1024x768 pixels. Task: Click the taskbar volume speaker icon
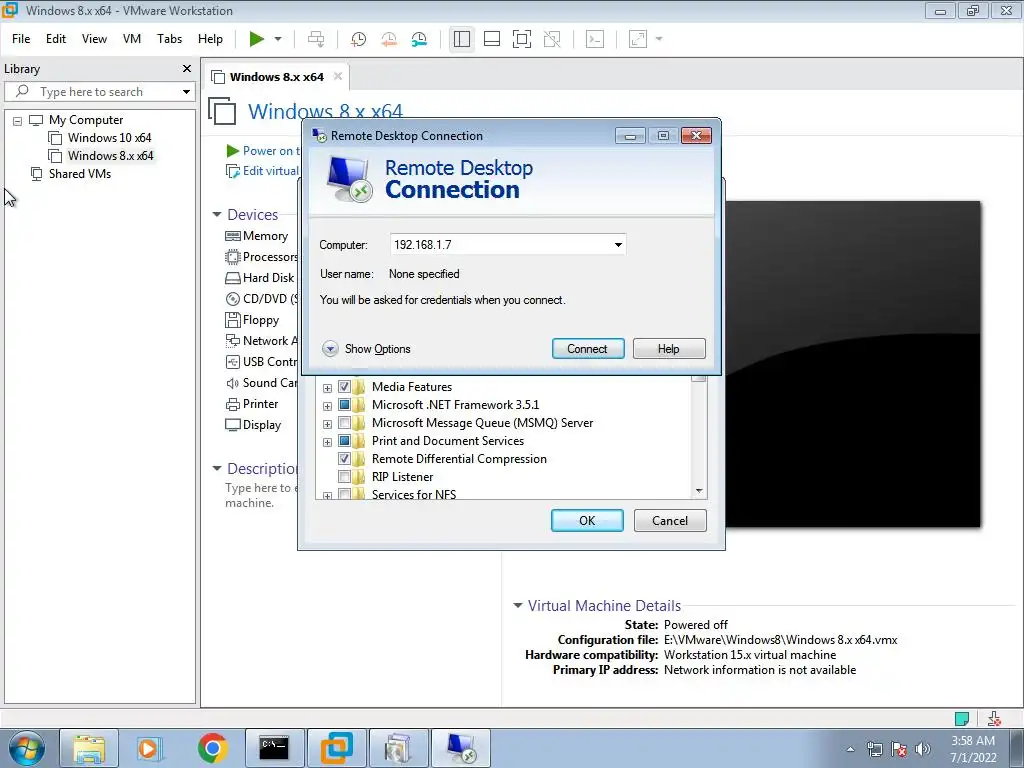click(x=923, y=749)
